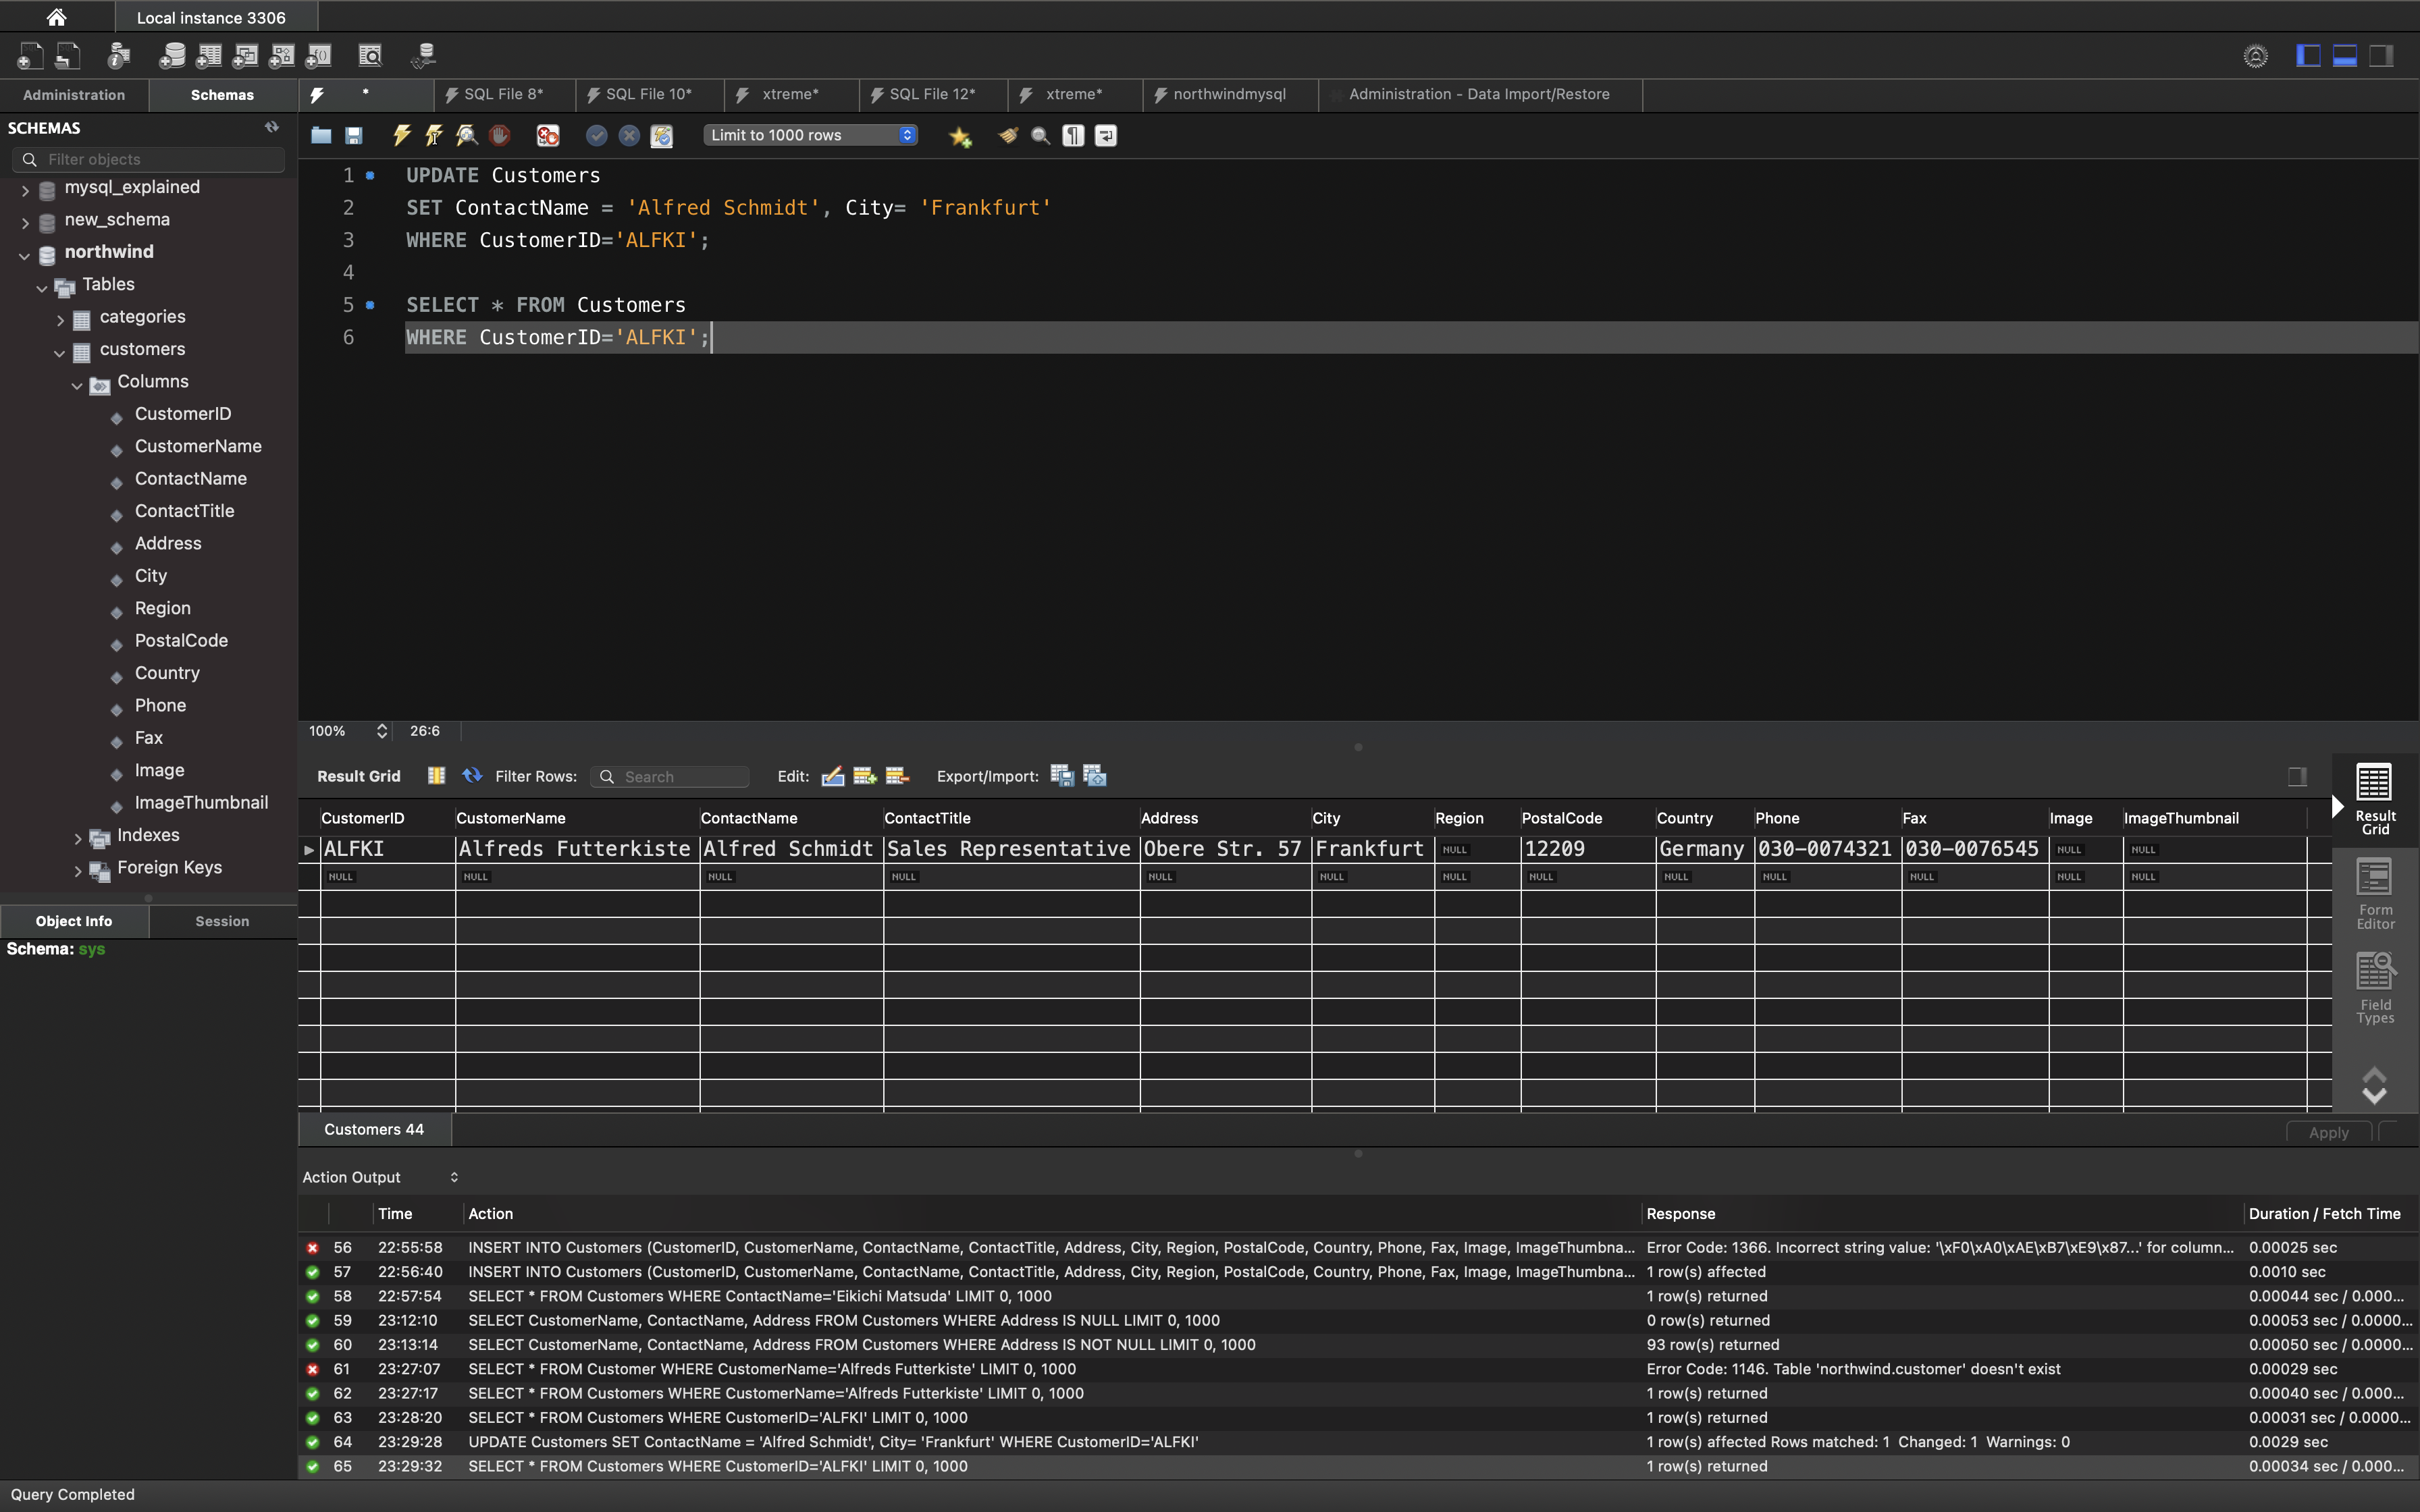The width and height of the screenshot is (2420, 1512).
Task: Open the Session info tab
Action: click(x=222, y=921)
